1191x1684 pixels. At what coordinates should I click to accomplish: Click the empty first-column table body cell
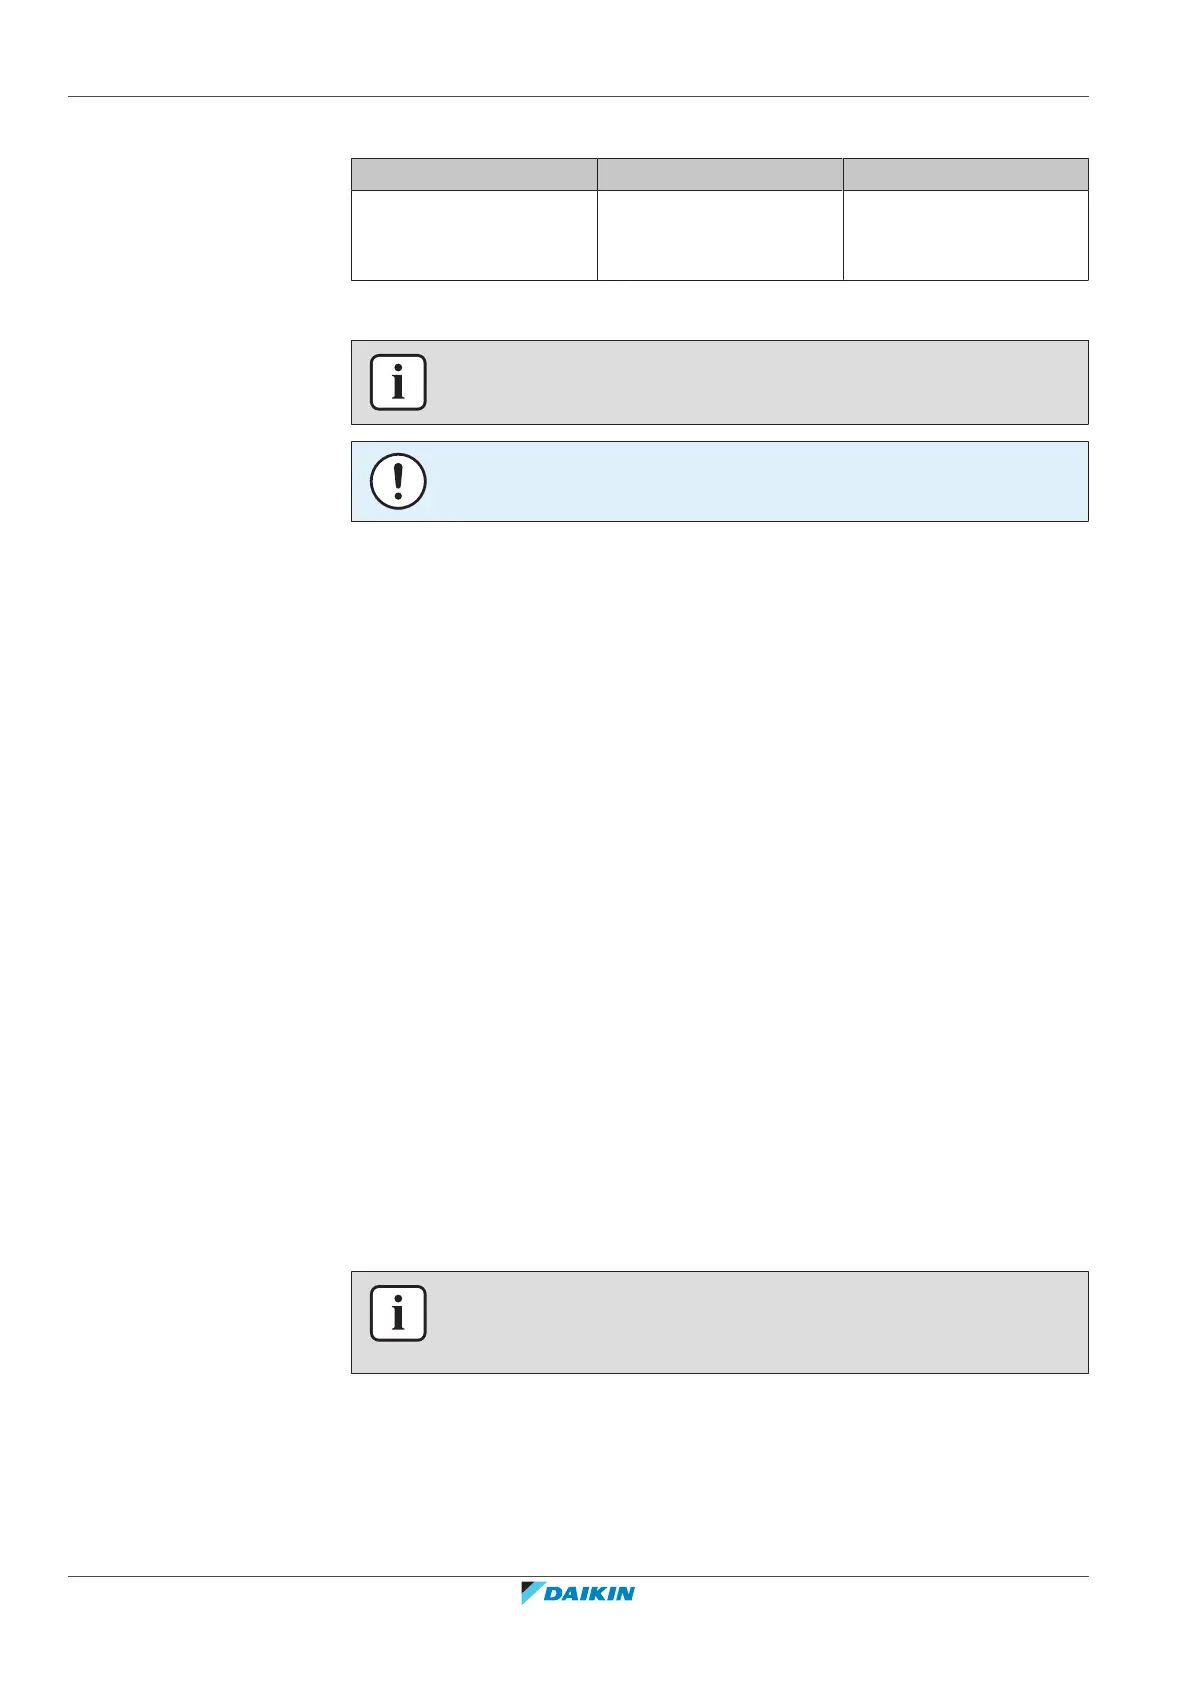click(474, 235)
